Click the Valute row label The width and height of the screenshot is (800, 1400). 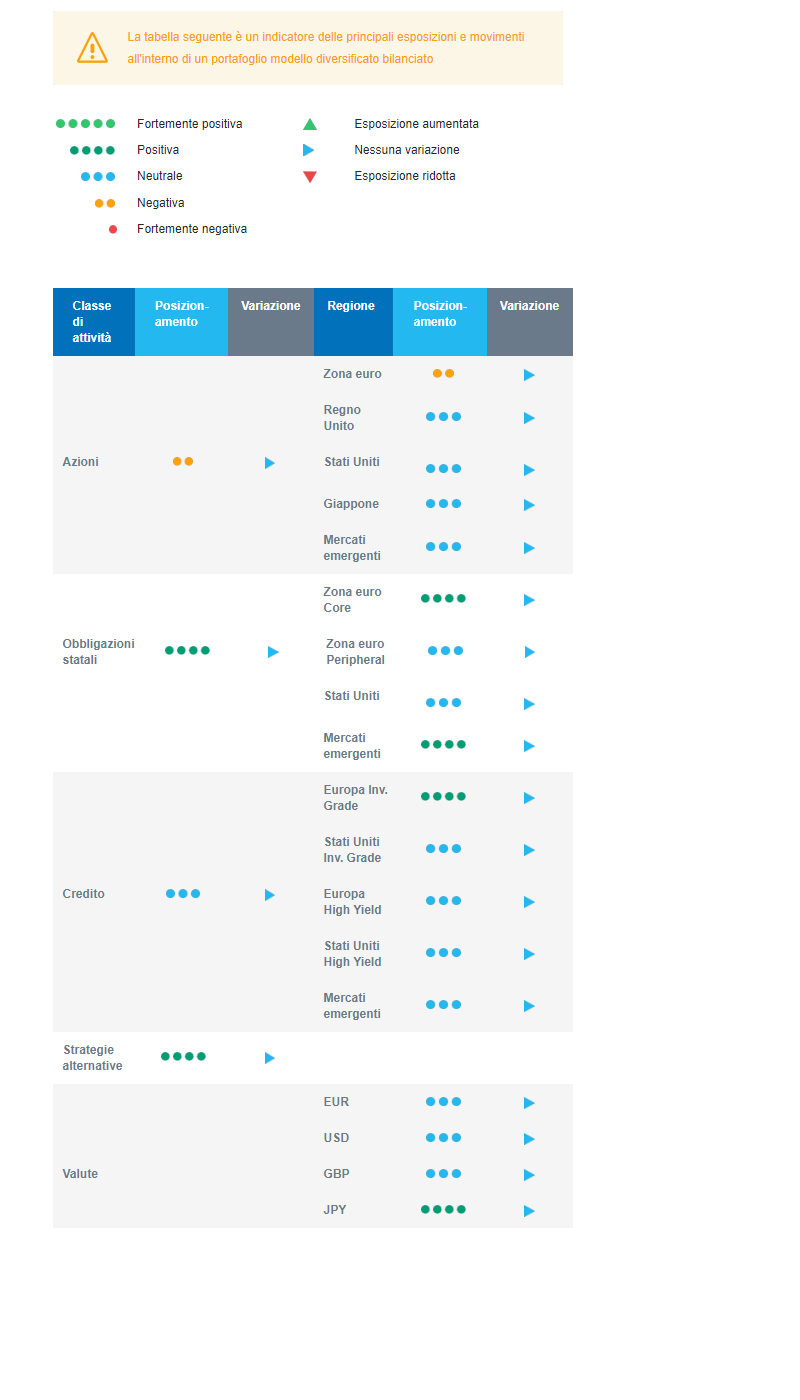coord(80,1174)
